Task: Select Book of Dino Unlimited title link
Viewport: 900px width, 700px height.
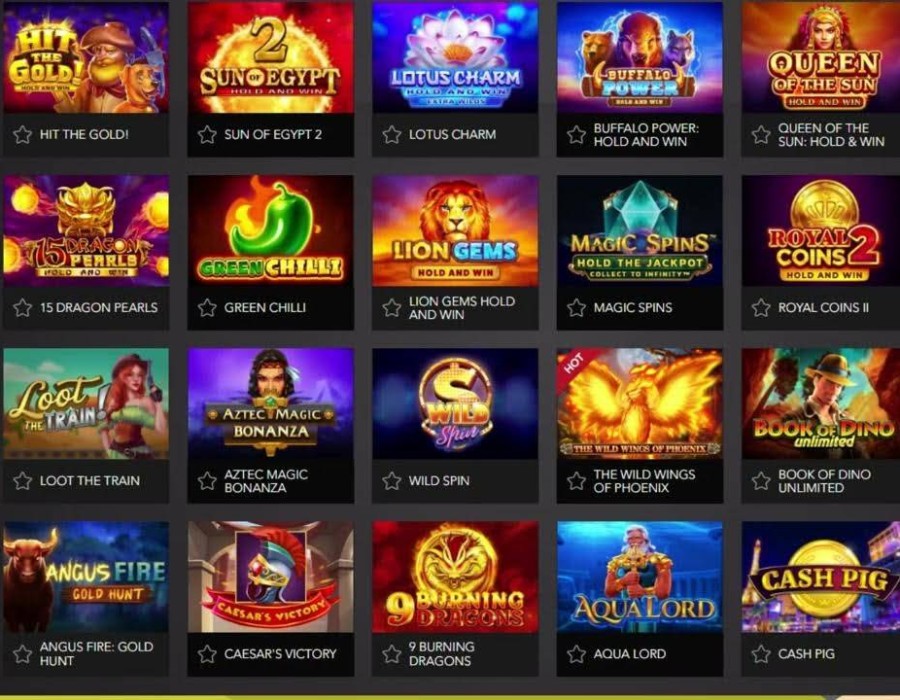Action: 824,481
